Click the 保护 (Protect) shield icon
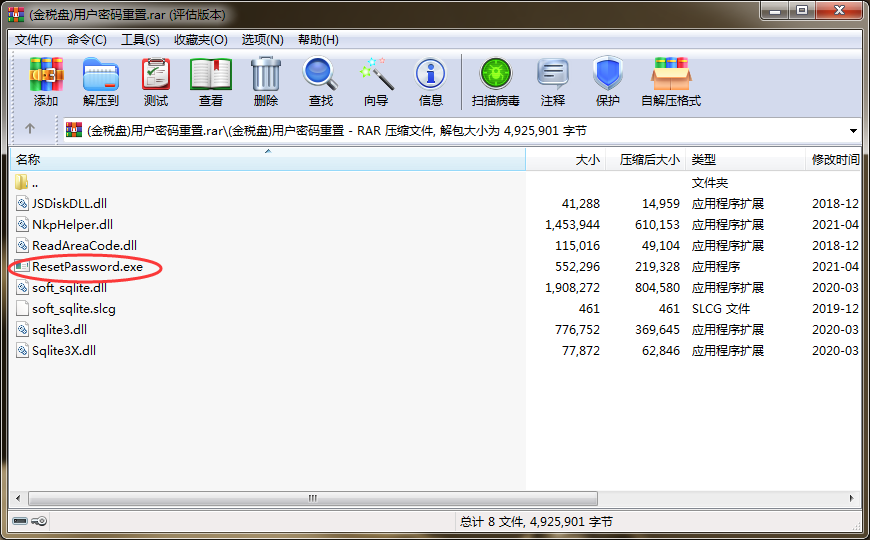 (608, 73)
